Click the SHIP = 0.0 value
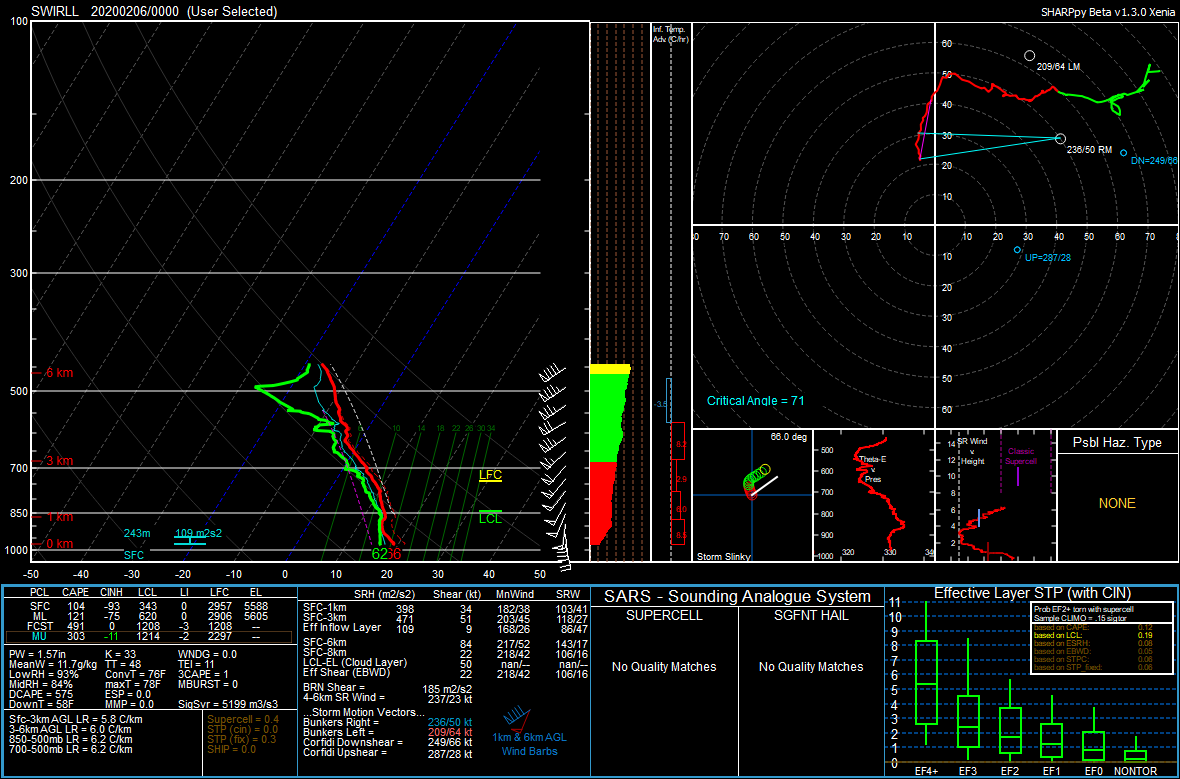Image resolution: width=1180 pixels, height=779 pixels. 233,749
